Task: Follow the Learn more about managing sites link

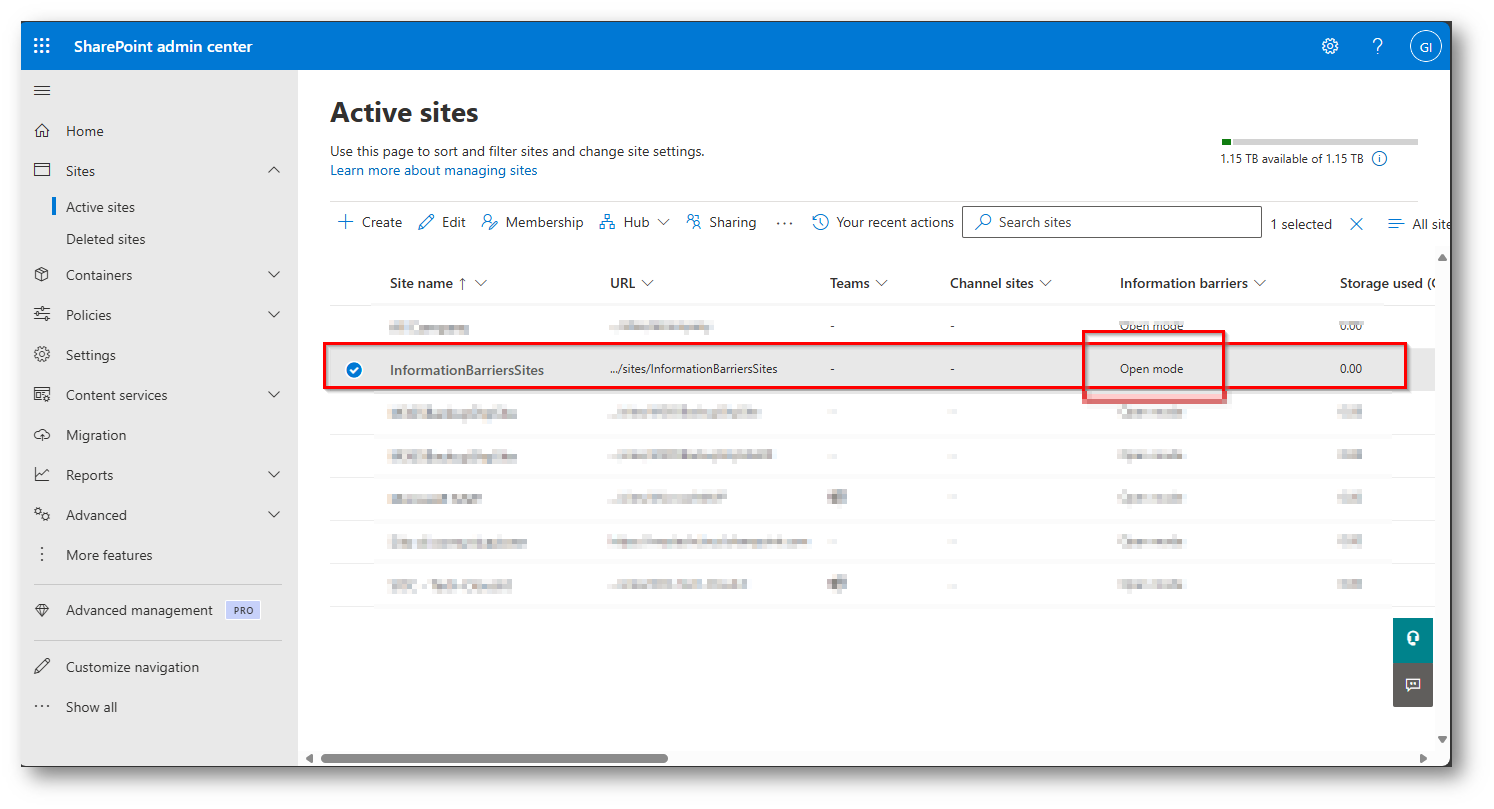Action: coord(434,170)
